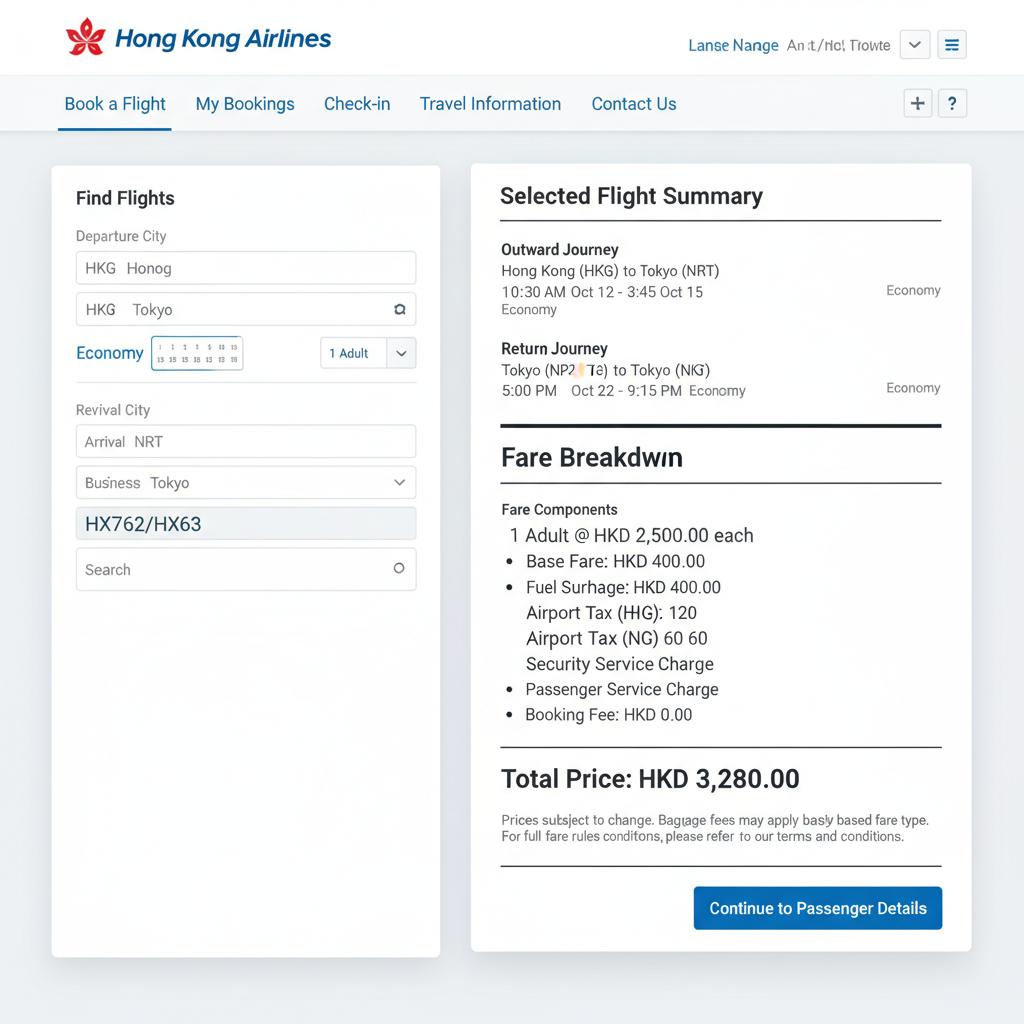Open the date picker calendar widget
Viewport: 1024px width, 1024px height.
click(x=197, y=353)
